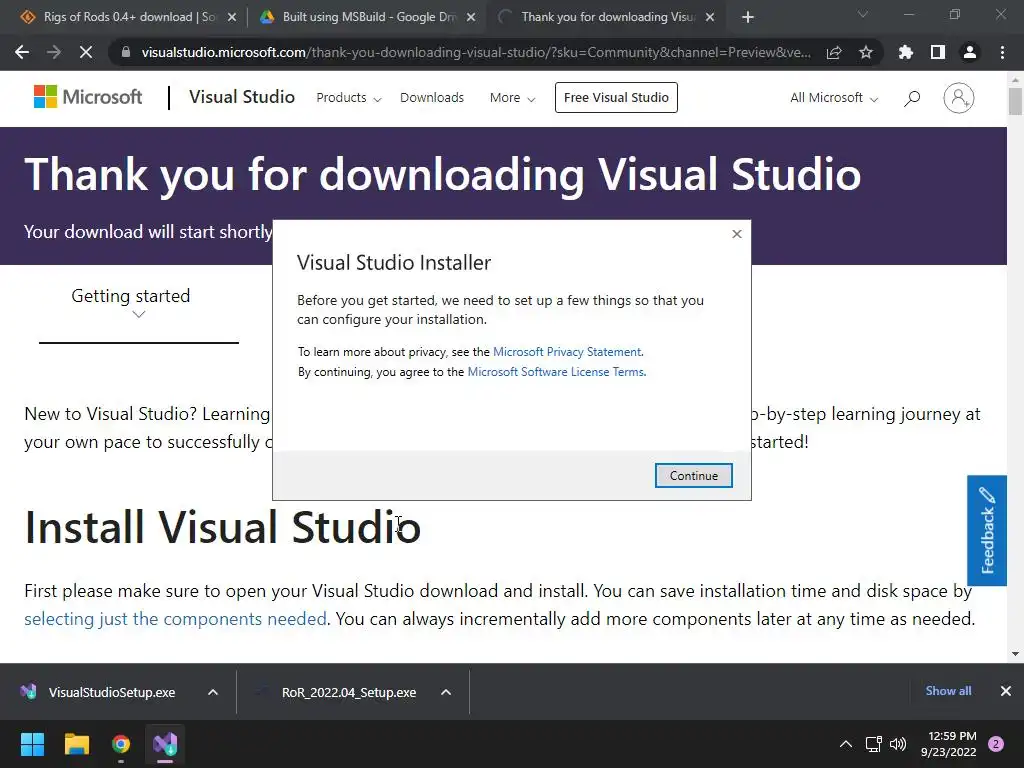
Task: Click selecting just the components needed link
Action: [175, 618]
